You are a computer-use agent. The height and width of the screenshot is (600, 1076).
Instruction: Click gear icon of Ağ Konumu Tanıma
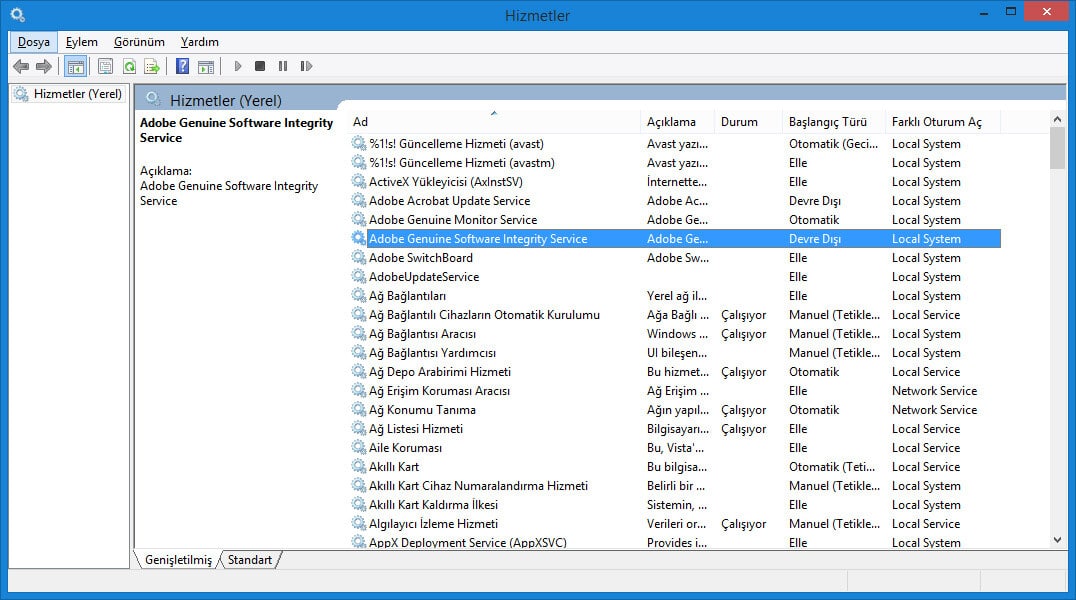tap(358, 410)
